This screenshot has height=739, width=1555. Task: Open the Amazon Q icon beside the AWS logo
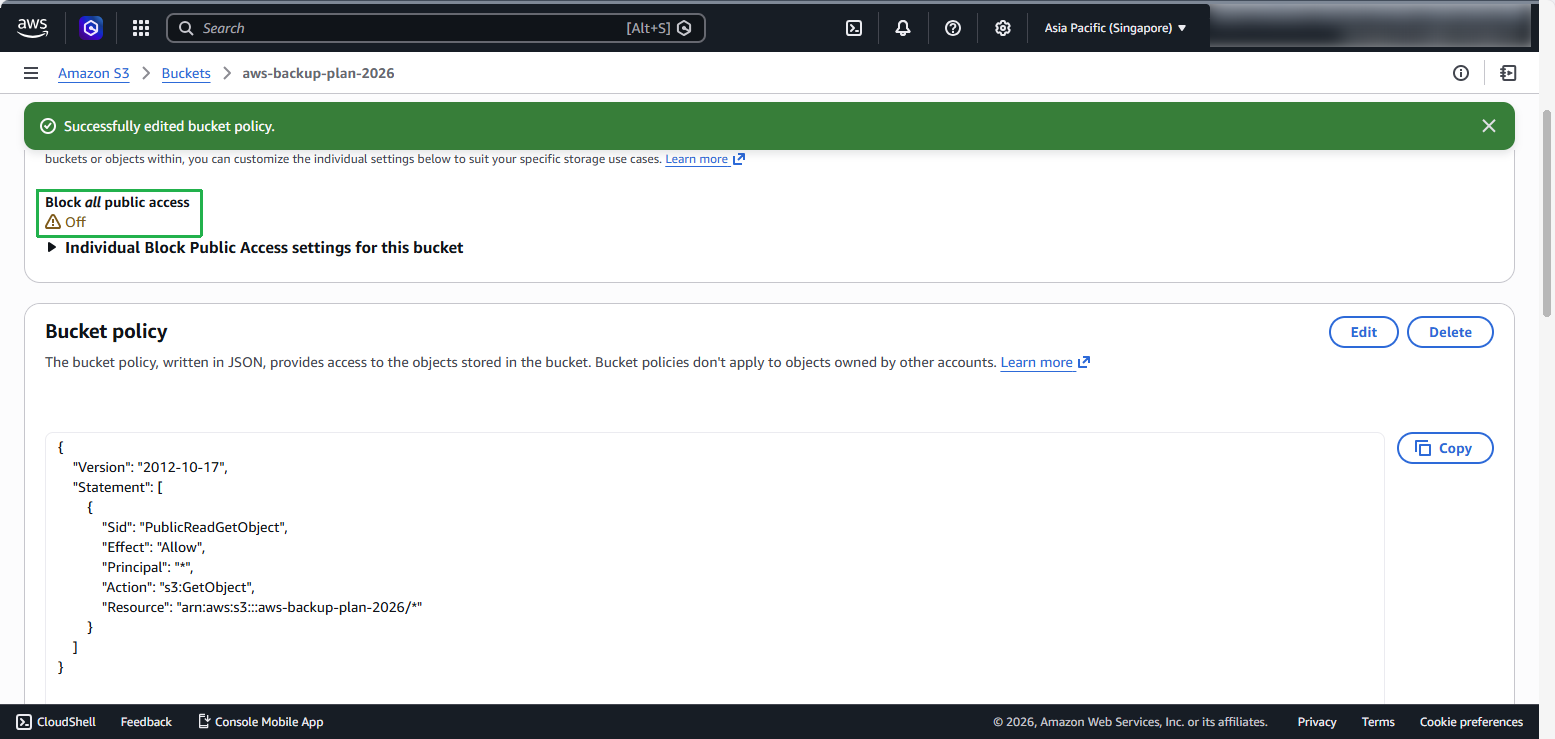pos(91,28)
